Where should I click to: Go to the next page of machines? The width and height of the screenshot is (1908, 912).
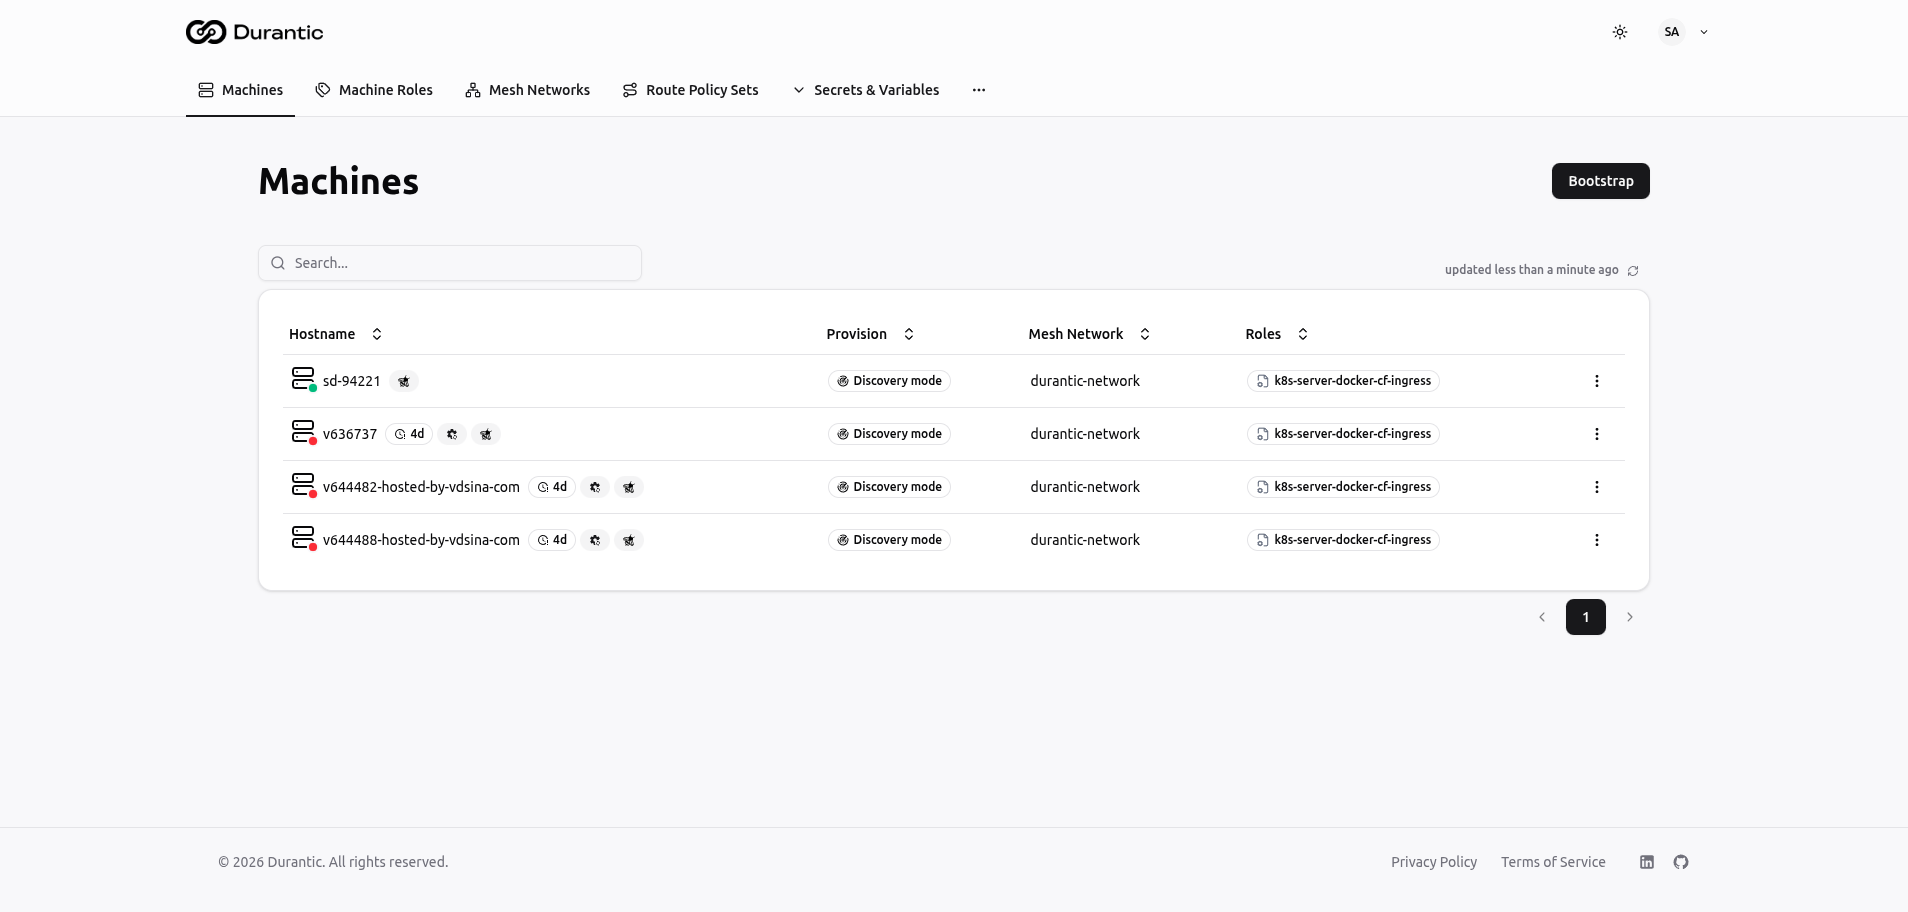coord(1630,617)
